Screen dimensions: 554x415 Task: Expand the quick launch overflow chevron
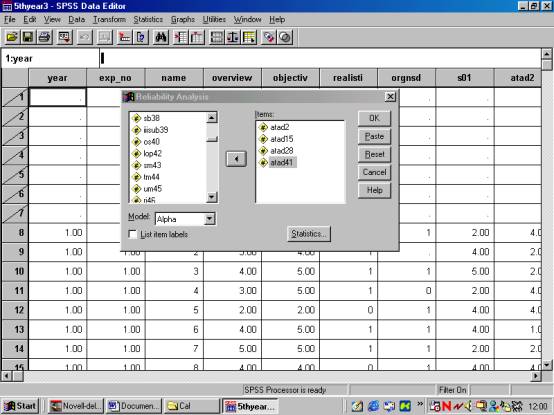click(420, 404)
